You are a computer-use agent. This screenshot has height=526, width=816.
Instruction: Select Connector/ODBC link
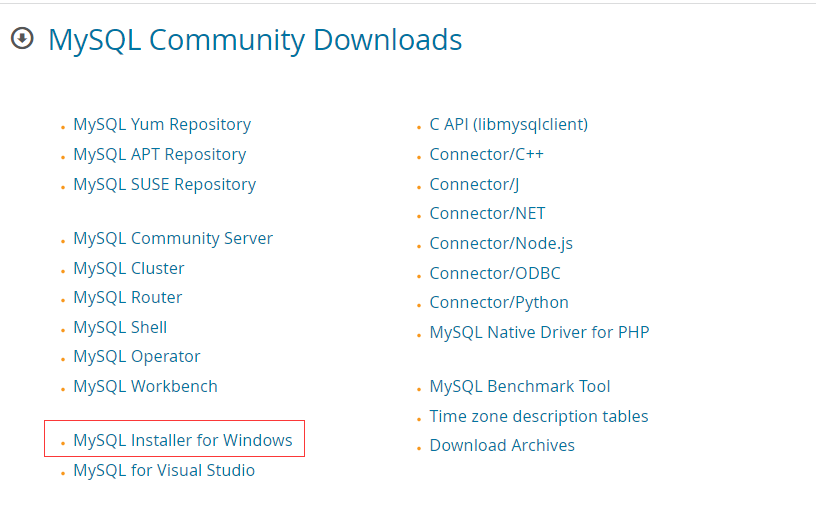pos(494,274)
